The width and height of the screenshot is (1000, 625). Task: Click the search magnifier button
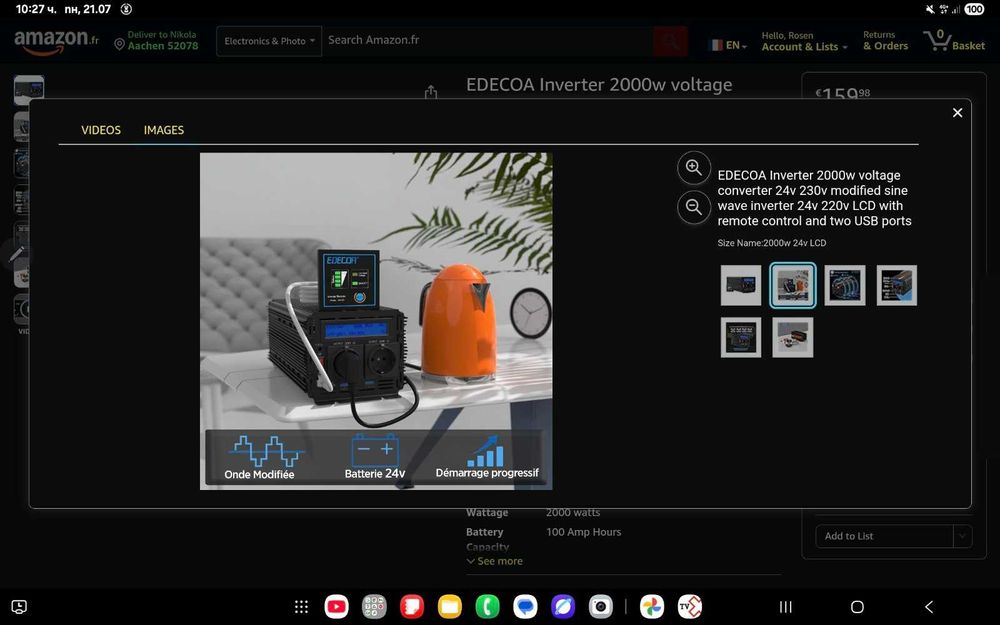tap(670, 41)
